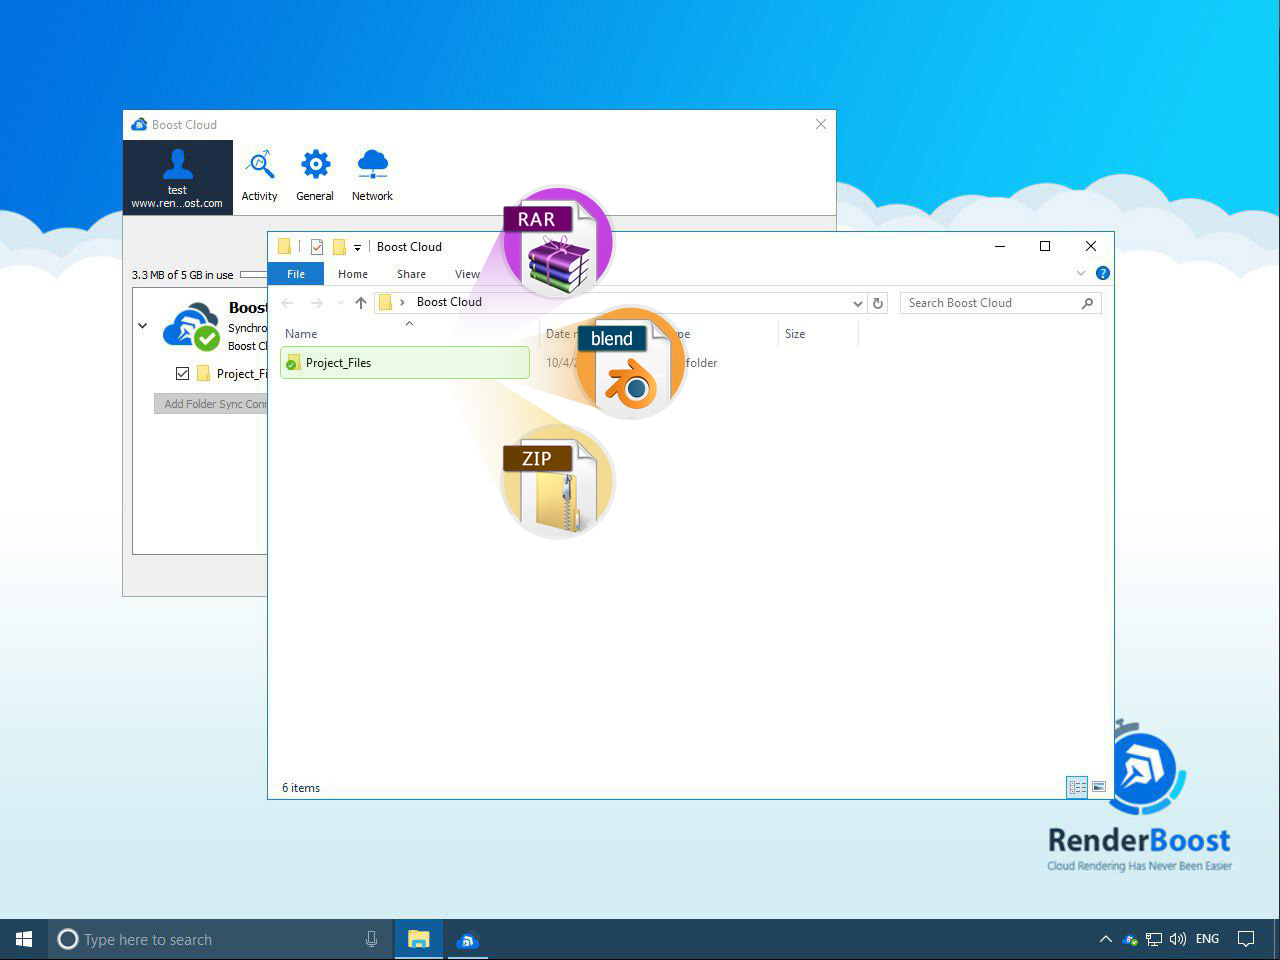1280x960 pixels.
Task: Open the address bar history dropdown
Action: pos(857,303)
